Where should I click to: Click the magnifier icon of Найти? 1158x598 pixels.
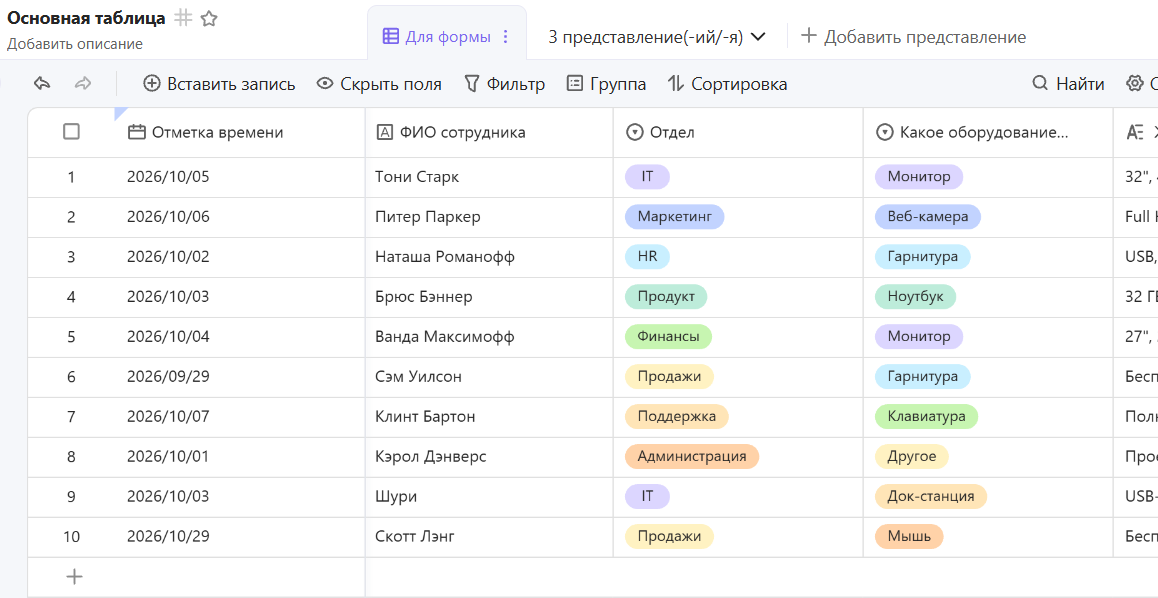pyautogui.click(x=1040, y=83)
